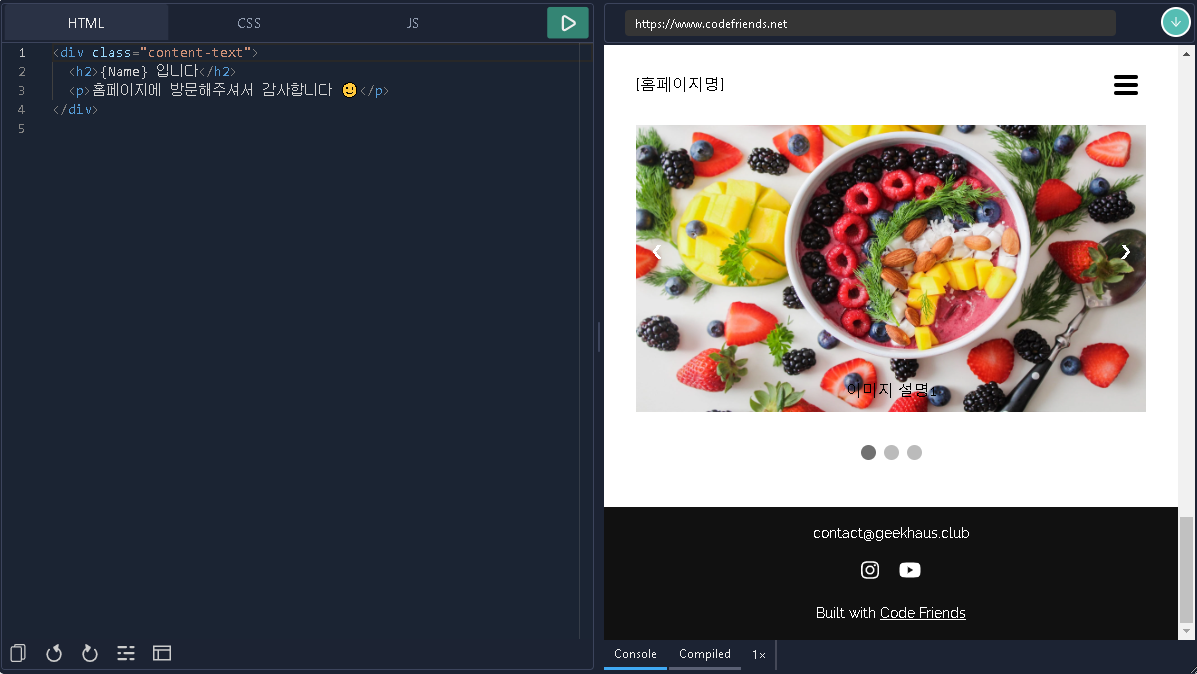Click the copy code icon in bottom toolbar
Viewport: 1197px width, 674px height.
[18, 653]
